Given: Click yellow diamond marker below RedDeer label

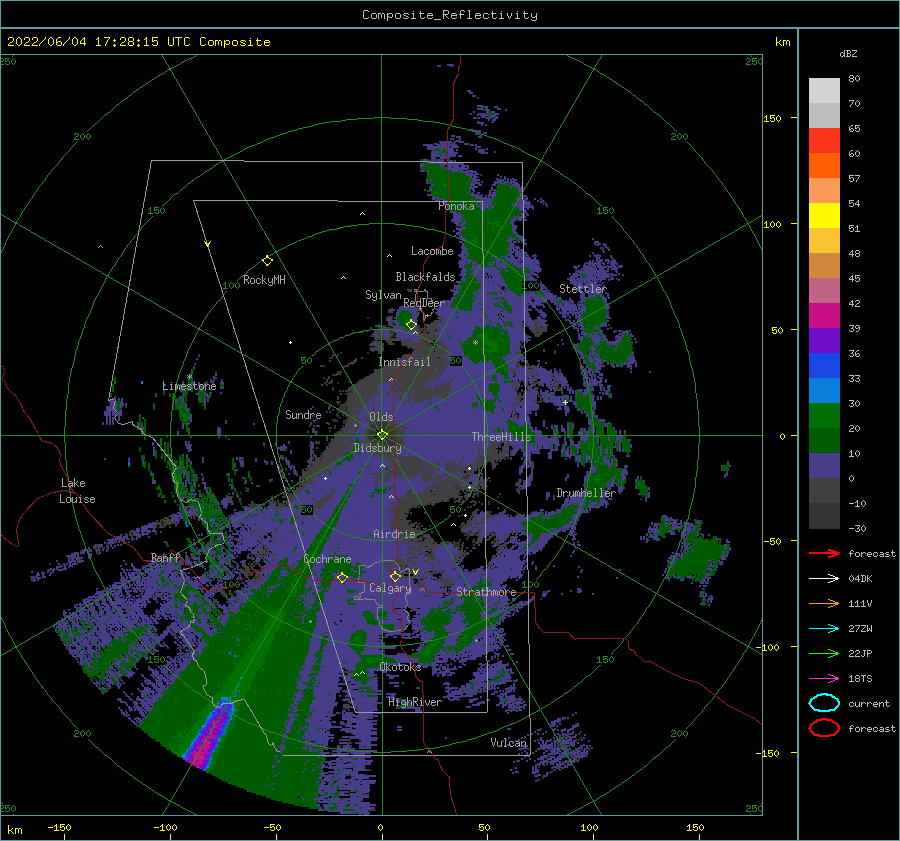Looking at the screenshot, I should pos(412,325).
